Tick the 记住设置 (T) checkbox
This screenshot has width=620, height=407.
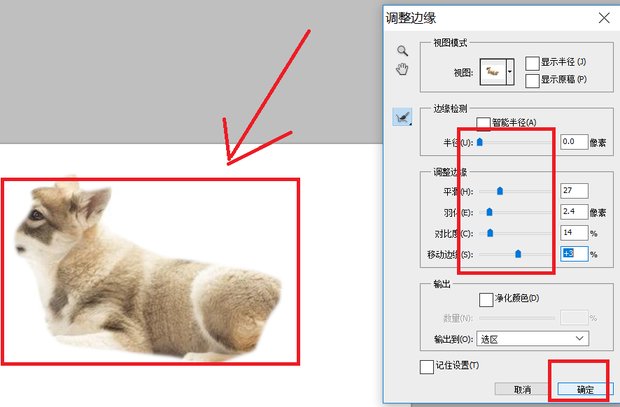[x=427, y=367]
